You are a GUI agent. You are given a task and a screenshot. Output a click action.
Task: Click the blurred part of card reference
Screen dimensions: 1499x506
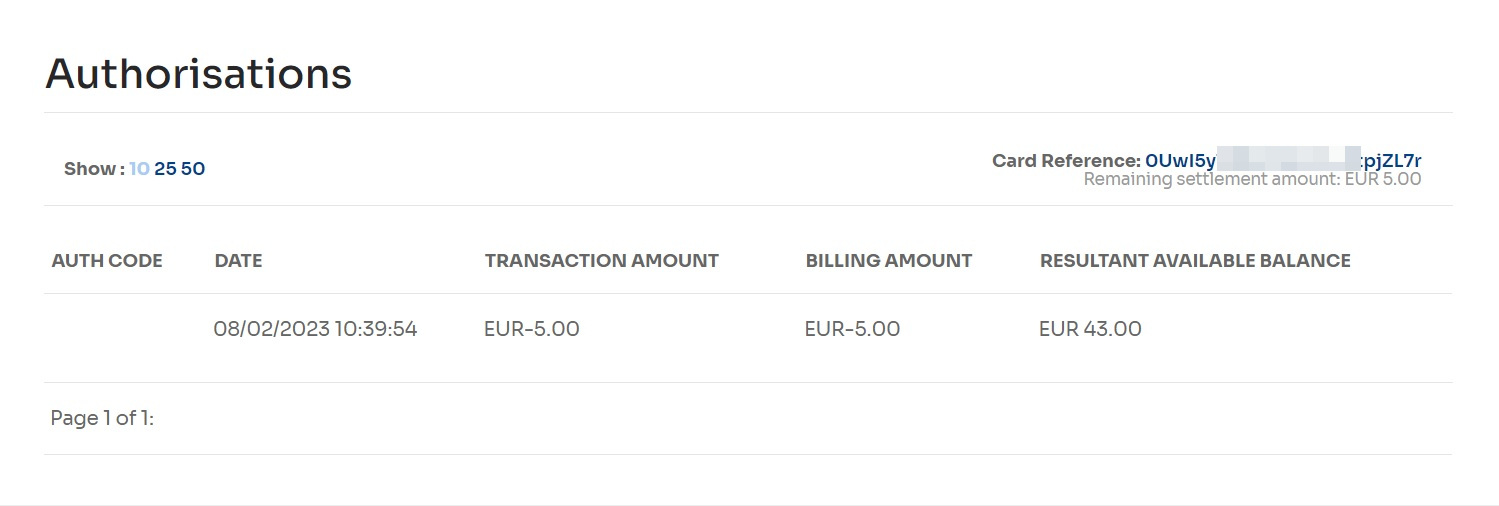tap(1289, 160)
